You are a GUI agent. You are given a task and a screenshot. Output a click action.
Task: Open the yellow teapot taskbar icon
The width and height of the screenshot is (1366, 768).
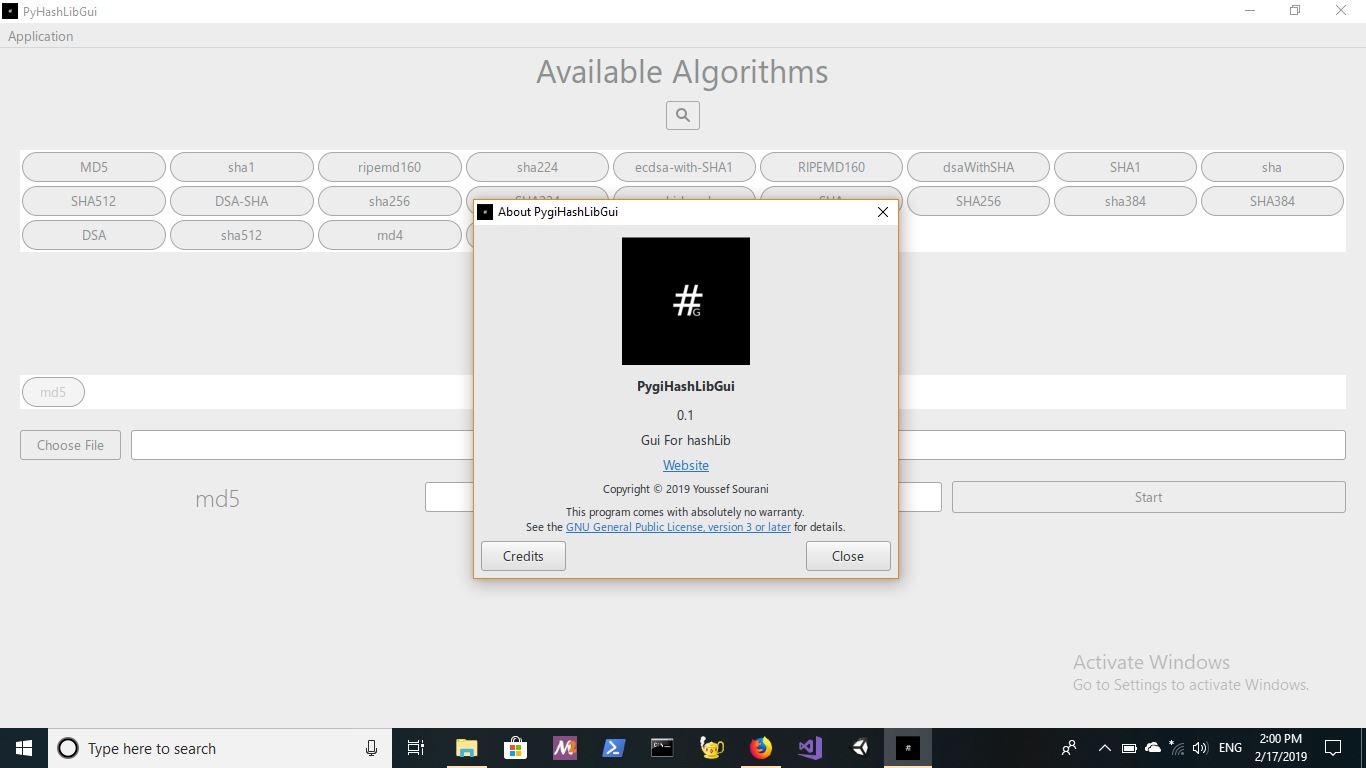coord(711,748)
